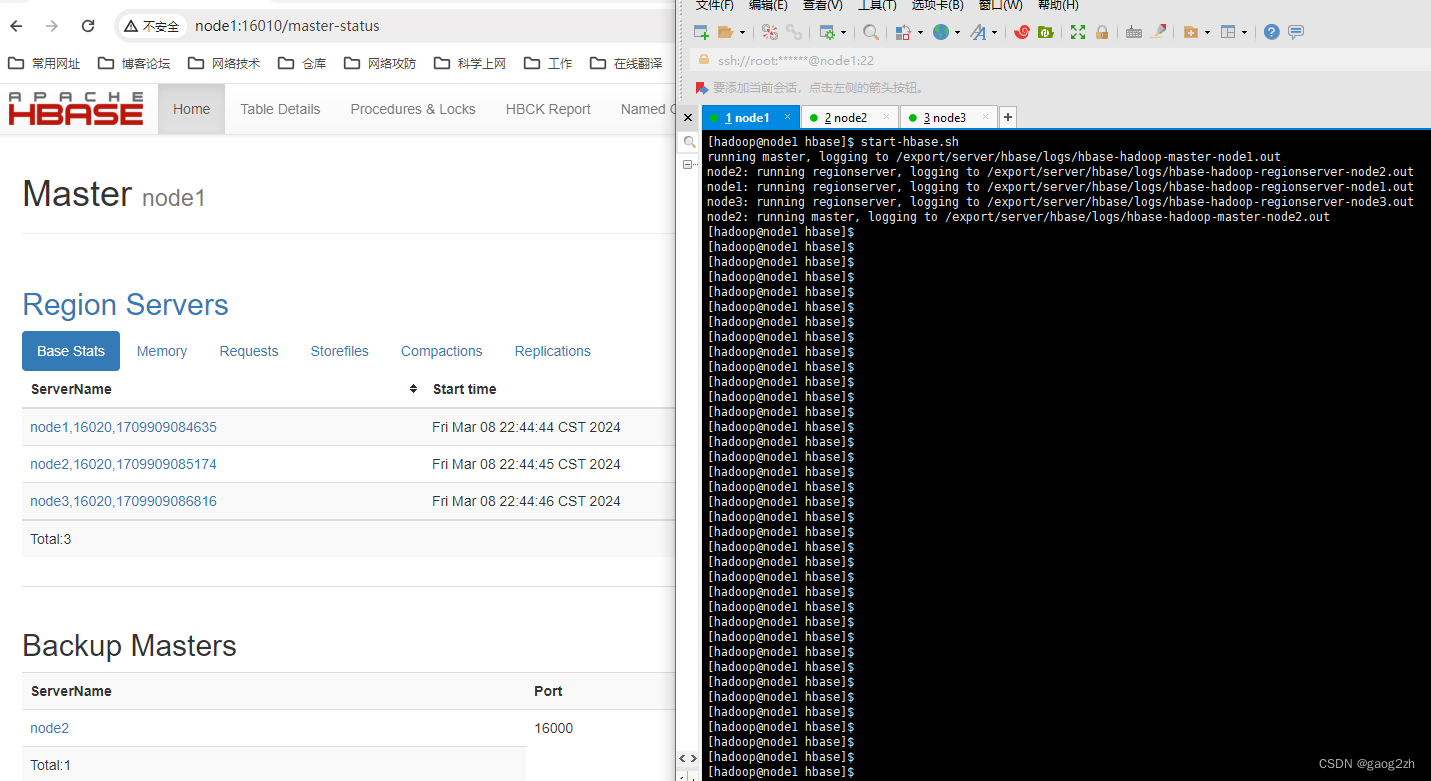Click the browser forward arrow

[52, 26]
